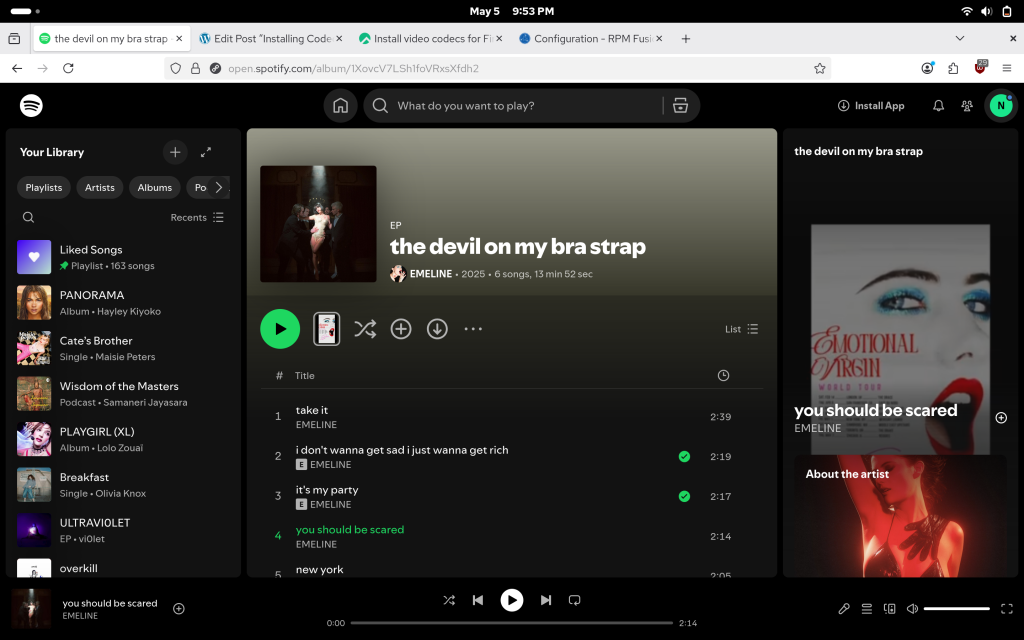Open Wisdom of the Masters podcast
The height and width of the screenshot is (640, 1024).
123,394
